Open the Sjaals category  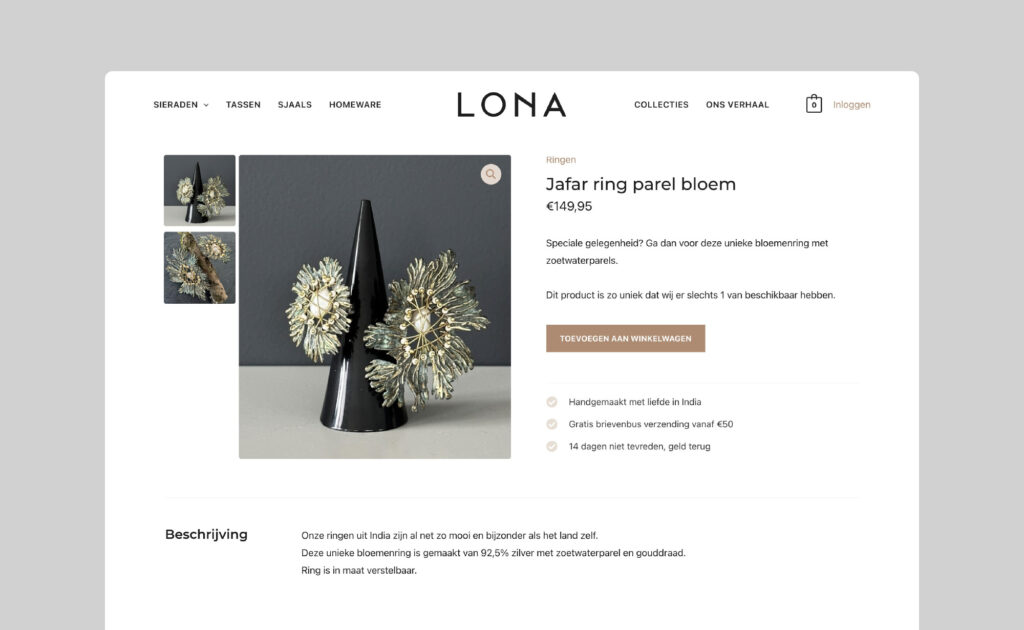pyautogui.click(x=295, y=104)
